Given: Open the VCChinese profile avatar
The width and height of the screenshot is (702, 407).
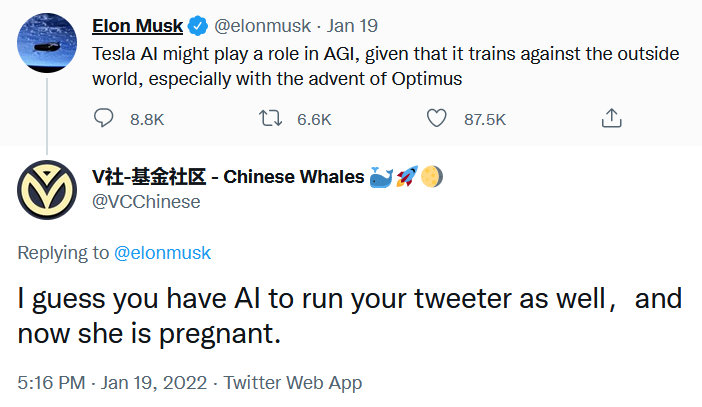Looking at the screenshot, I should [x=47, y=190].
